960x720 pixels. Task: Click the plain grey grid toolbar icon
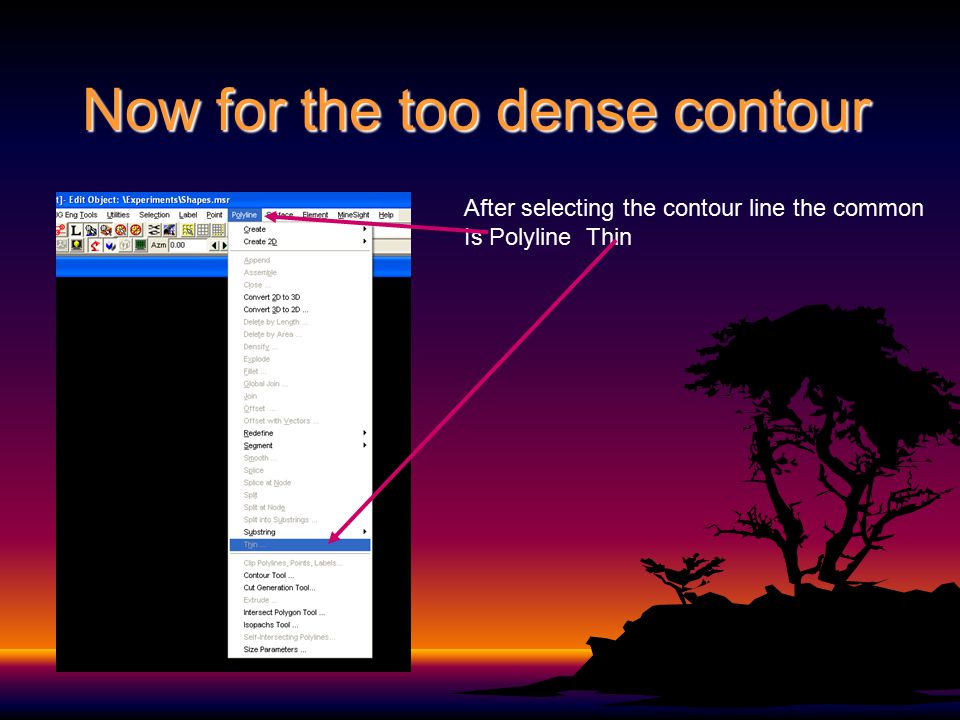point(203,230)
